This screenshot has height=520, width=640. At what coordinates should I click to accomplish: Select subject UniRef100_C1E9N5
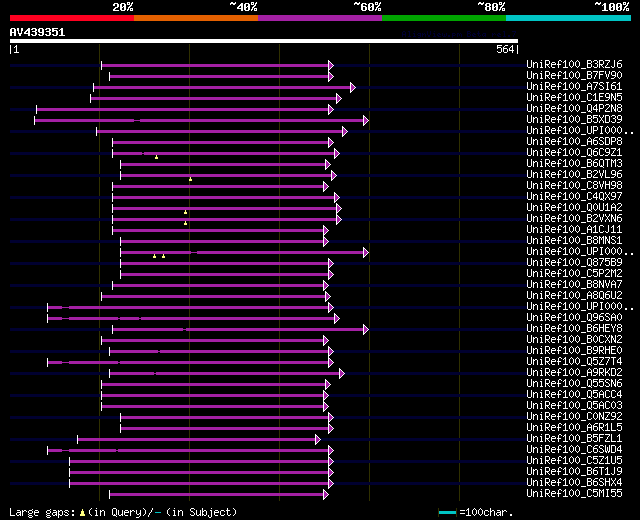click(x=574, y=98)
